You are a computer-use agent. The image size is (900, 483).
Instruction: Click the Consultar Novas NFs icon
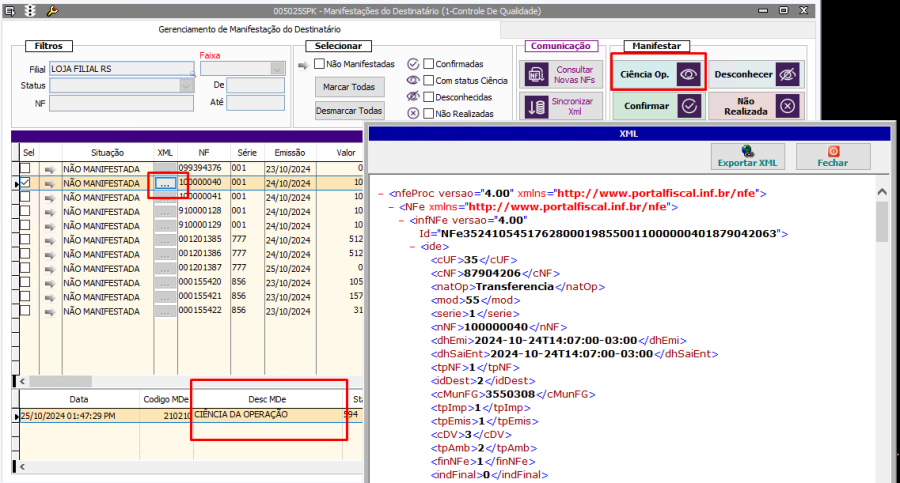[536, 75]
